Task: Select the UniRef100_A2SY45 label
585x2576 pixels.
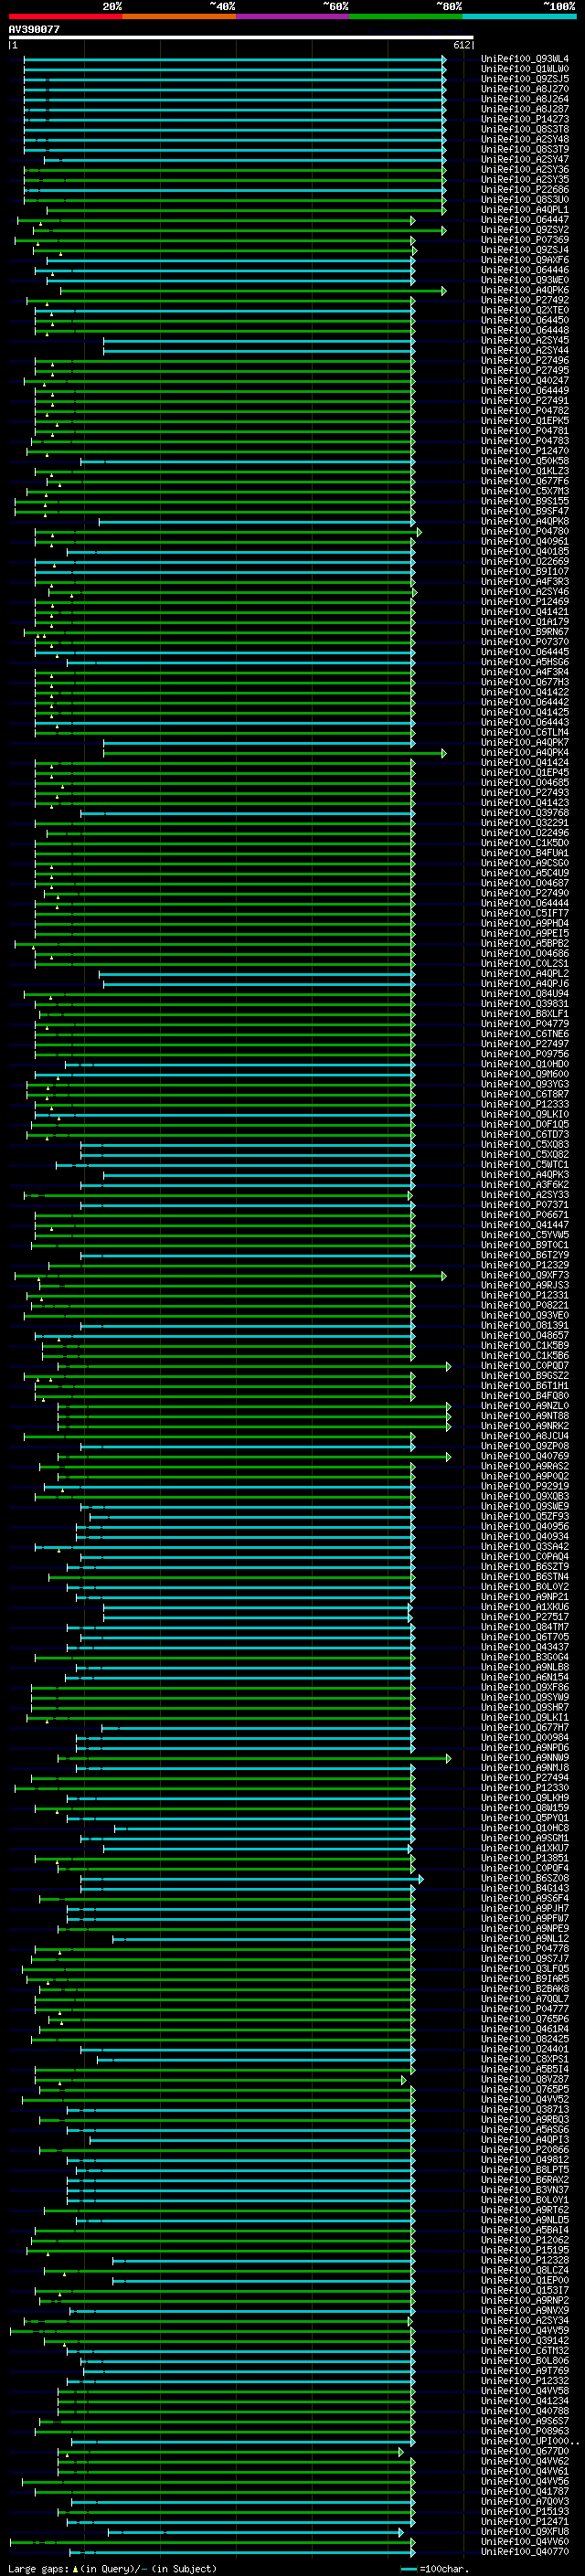Action: (x=524, y=340)
